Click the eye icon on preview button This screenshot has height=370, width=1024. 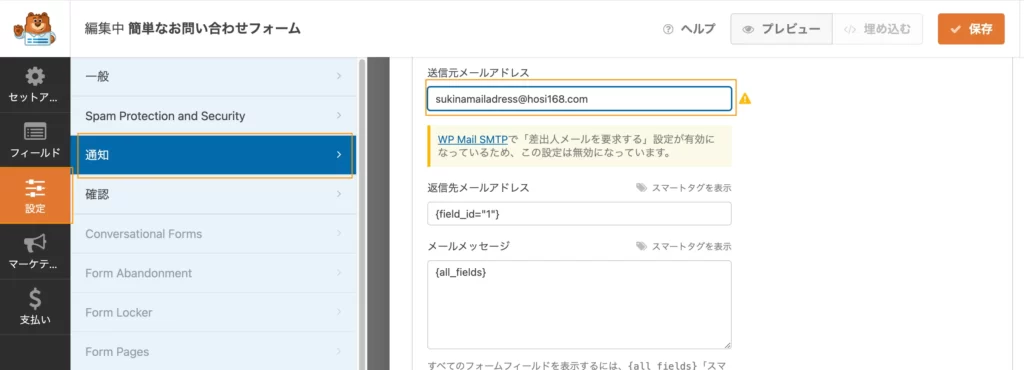(x=748, y=29)
